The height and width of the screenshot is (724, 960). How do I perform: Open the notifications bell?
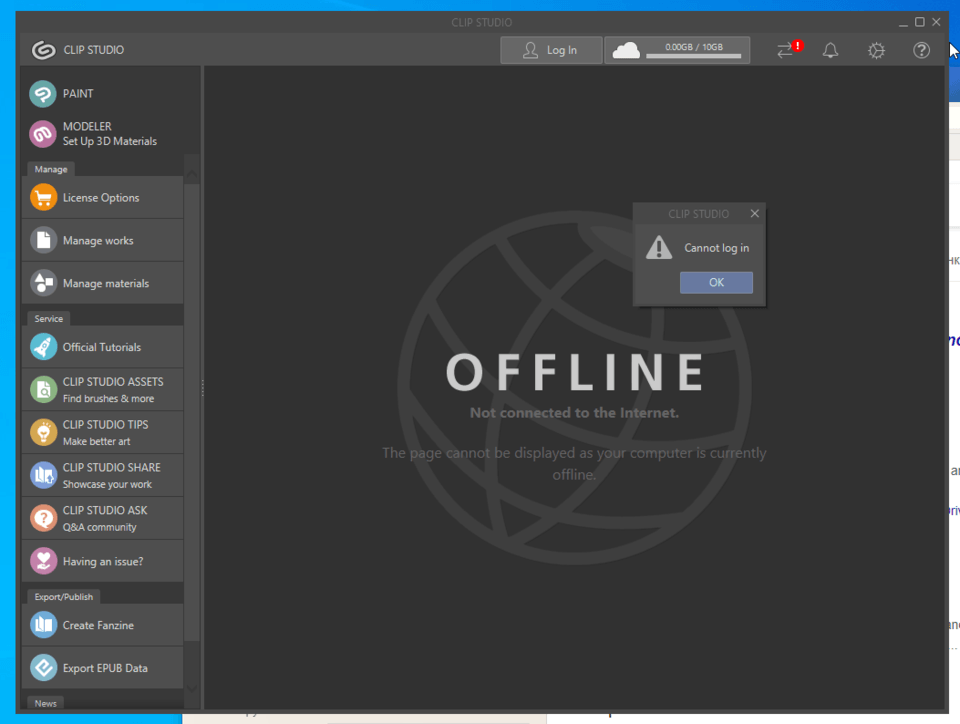pyautogui.click(x=830, y=50)
